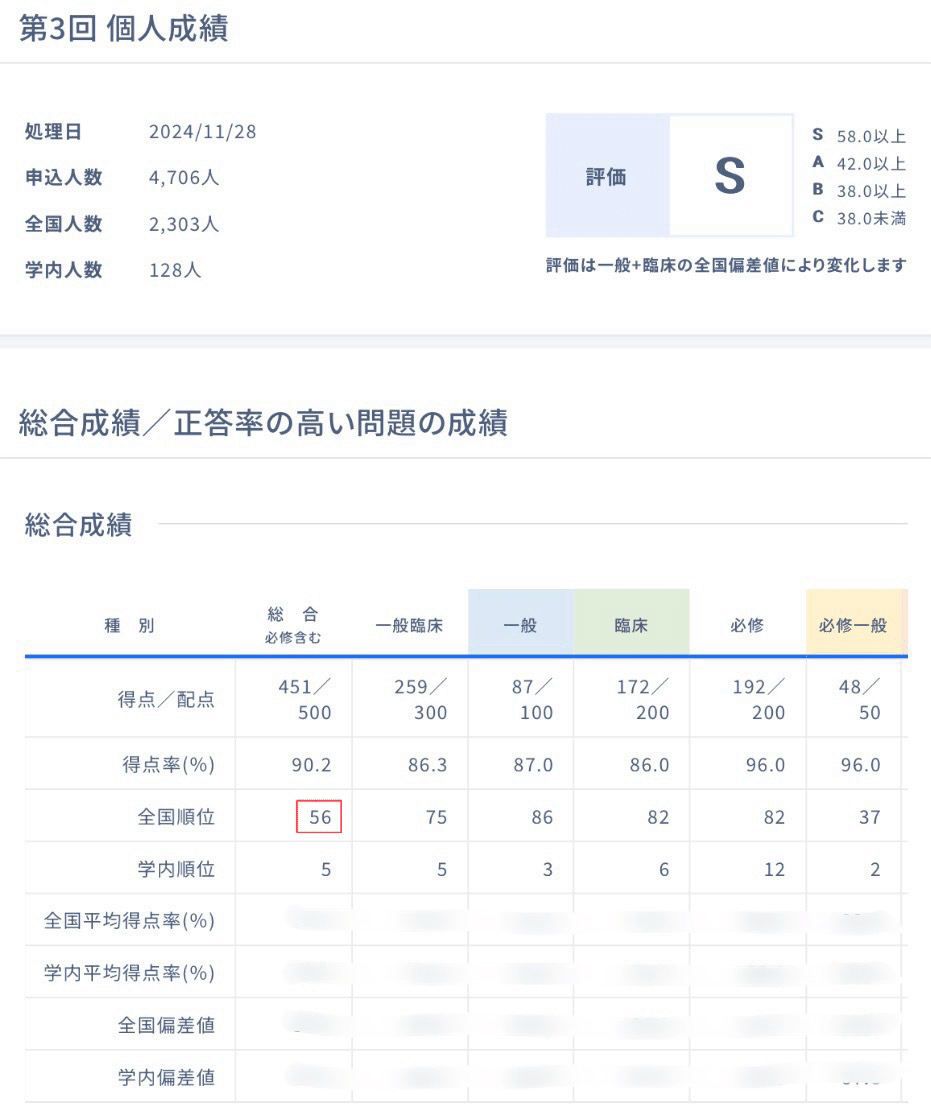931x1115 pixels.
Task: Click the 第3回 個人成績 page heading
Action: 124,28
